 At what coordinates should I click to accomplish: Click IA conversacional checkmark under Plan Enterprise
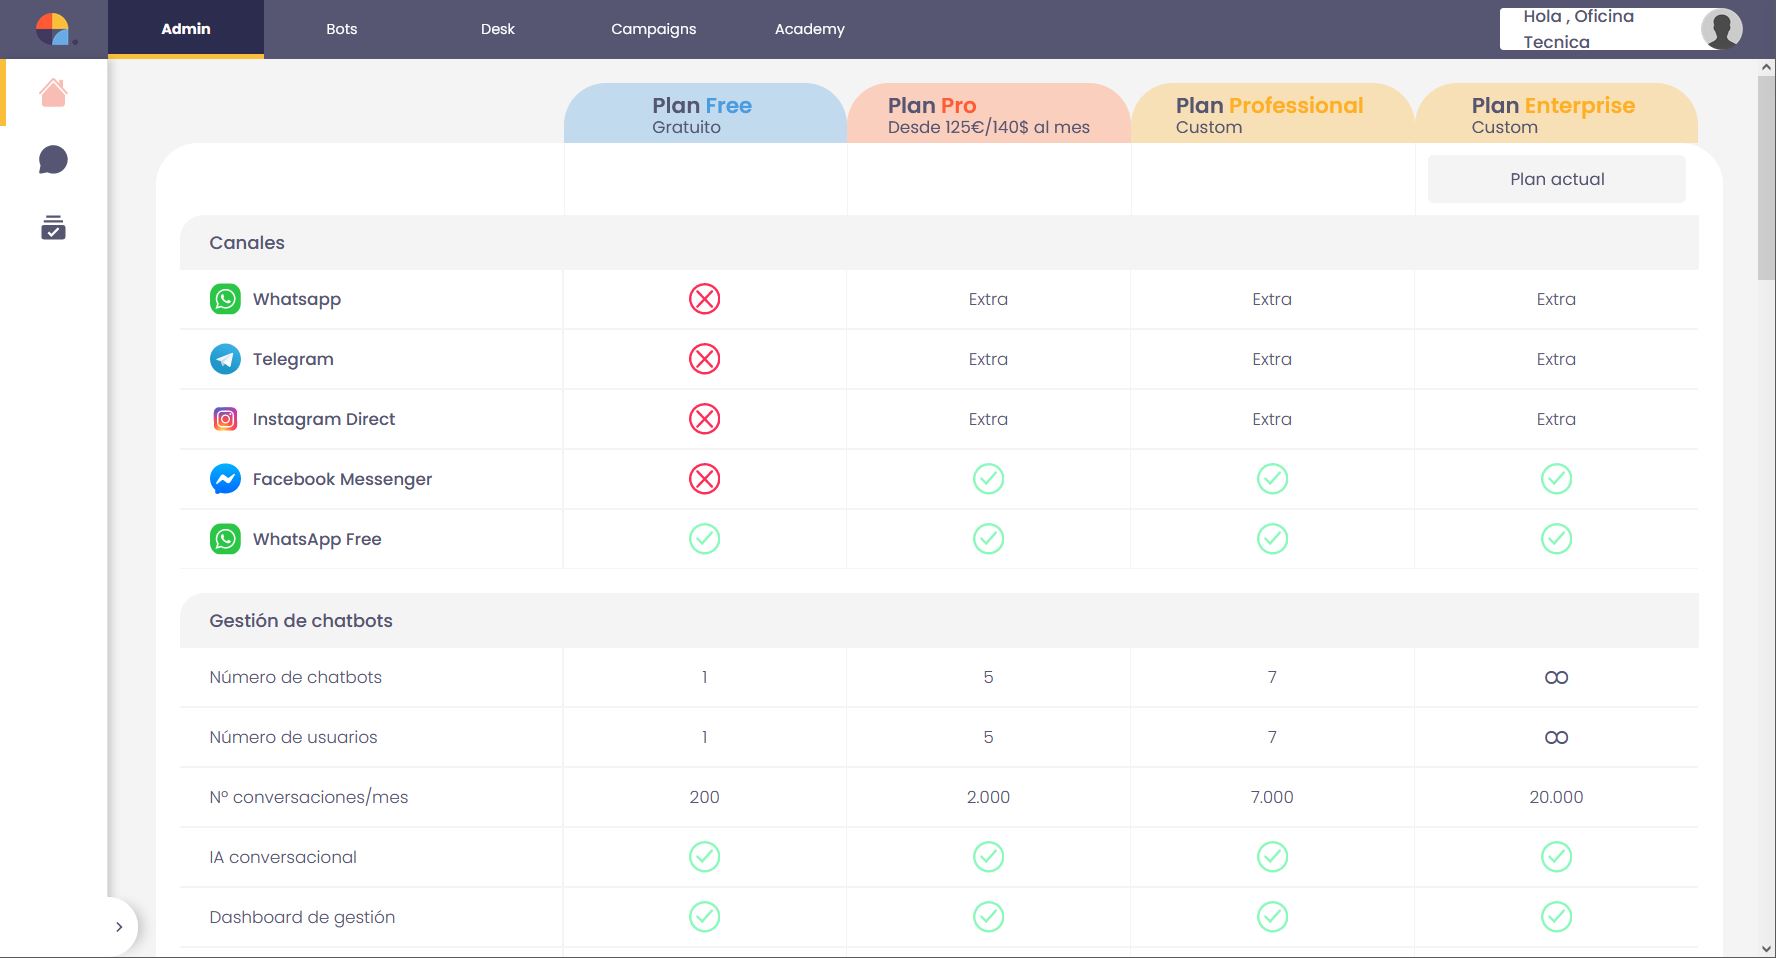[x=1556, y=857]
